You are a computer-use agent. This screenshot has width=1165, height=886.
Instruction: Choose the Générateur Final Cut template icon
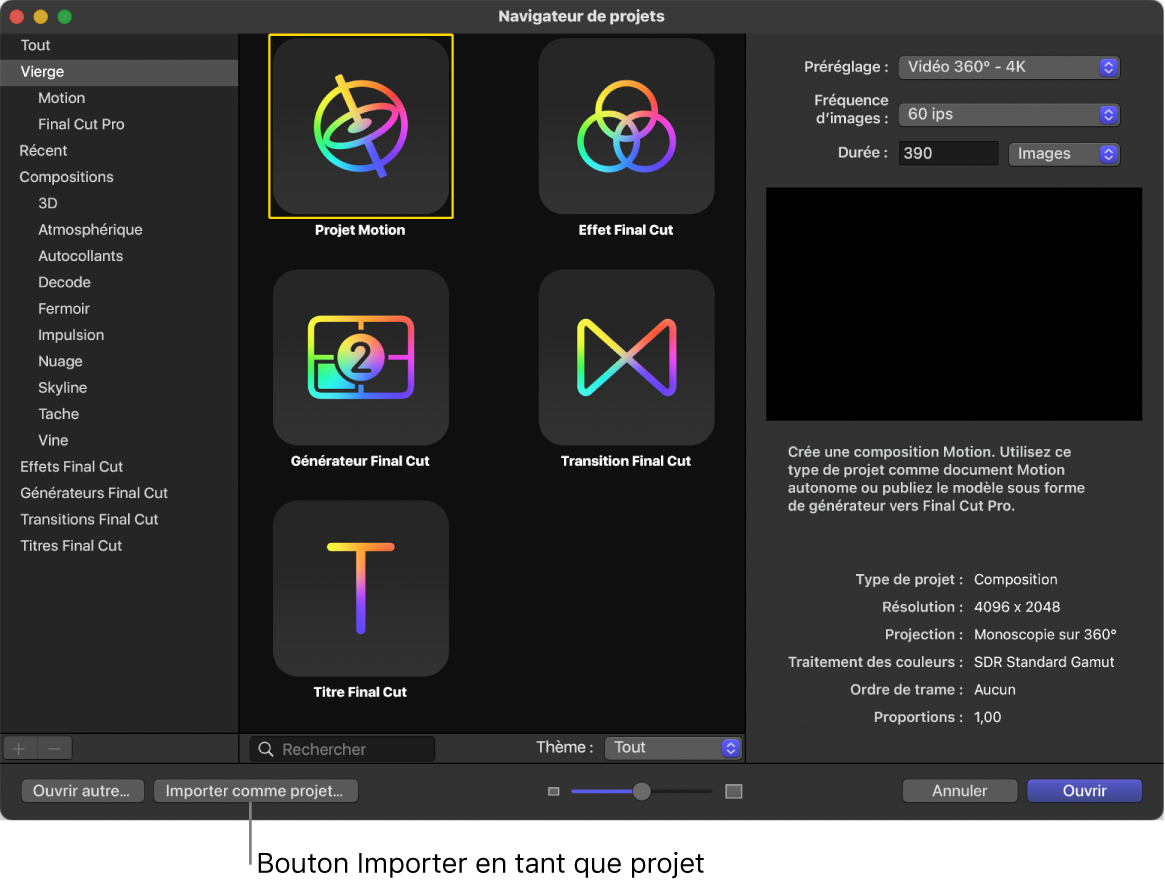pyautogui.click(x=360, y=358)
